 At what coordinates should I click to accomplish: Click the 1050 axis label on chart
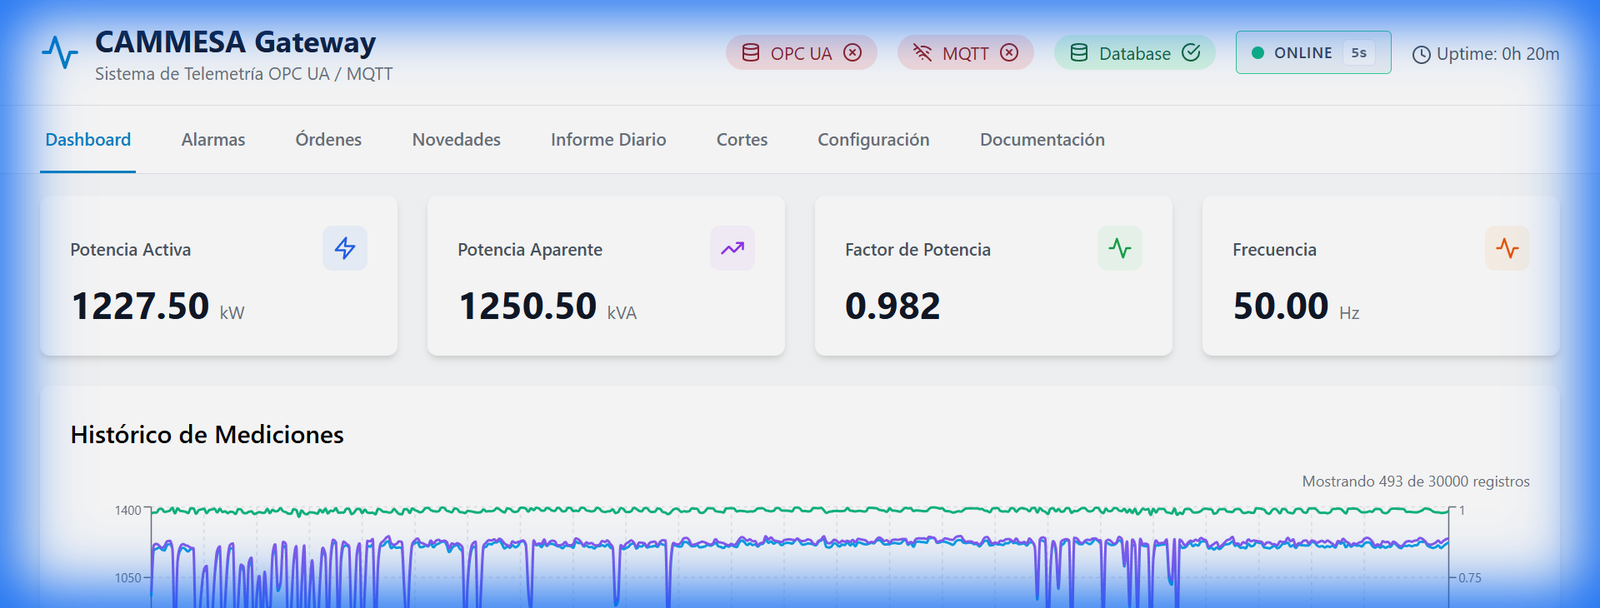[x=128, y=578]
